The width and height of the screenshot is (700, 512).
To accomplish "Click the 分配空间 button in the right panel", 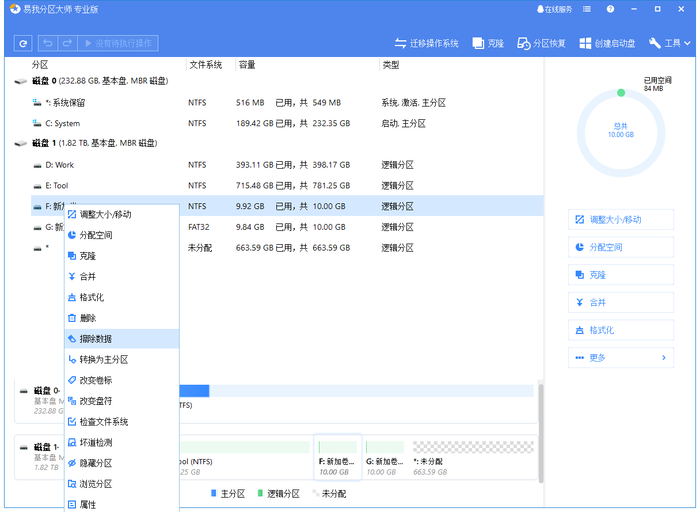I will 620,247.
